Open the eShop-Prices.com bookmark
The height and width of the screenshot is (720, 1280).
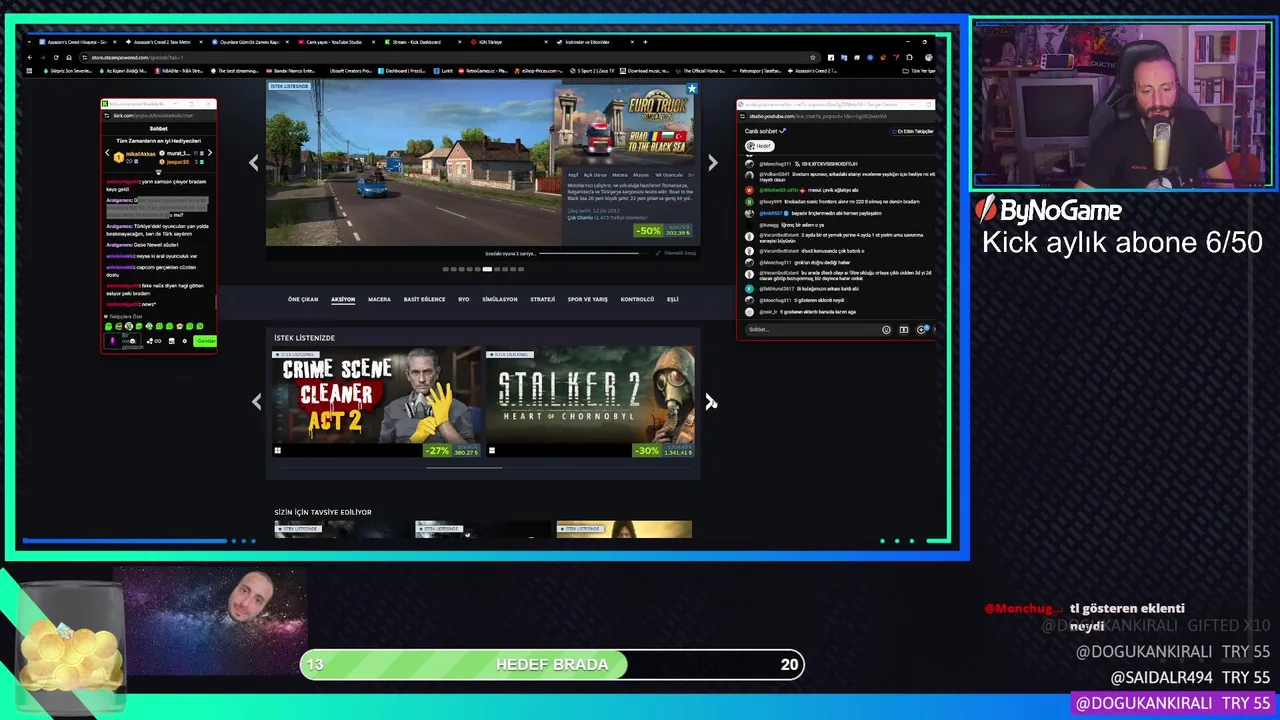(540, 71)
